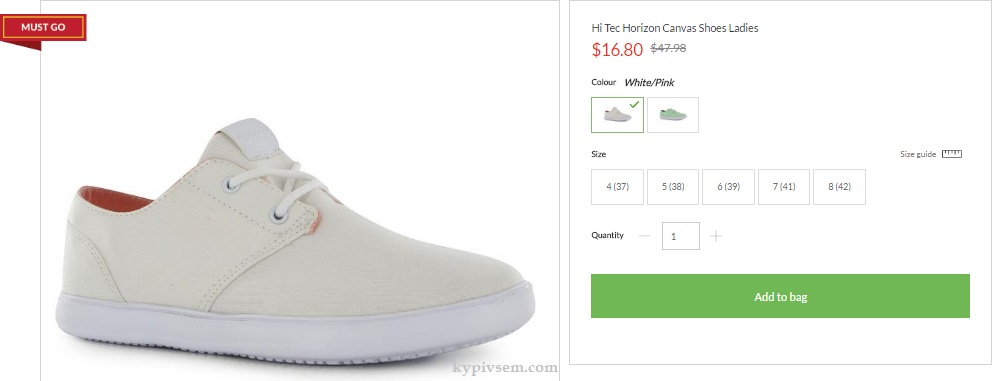
Task: Choose the green shoe colour swatch
Action: click(673, 115)
